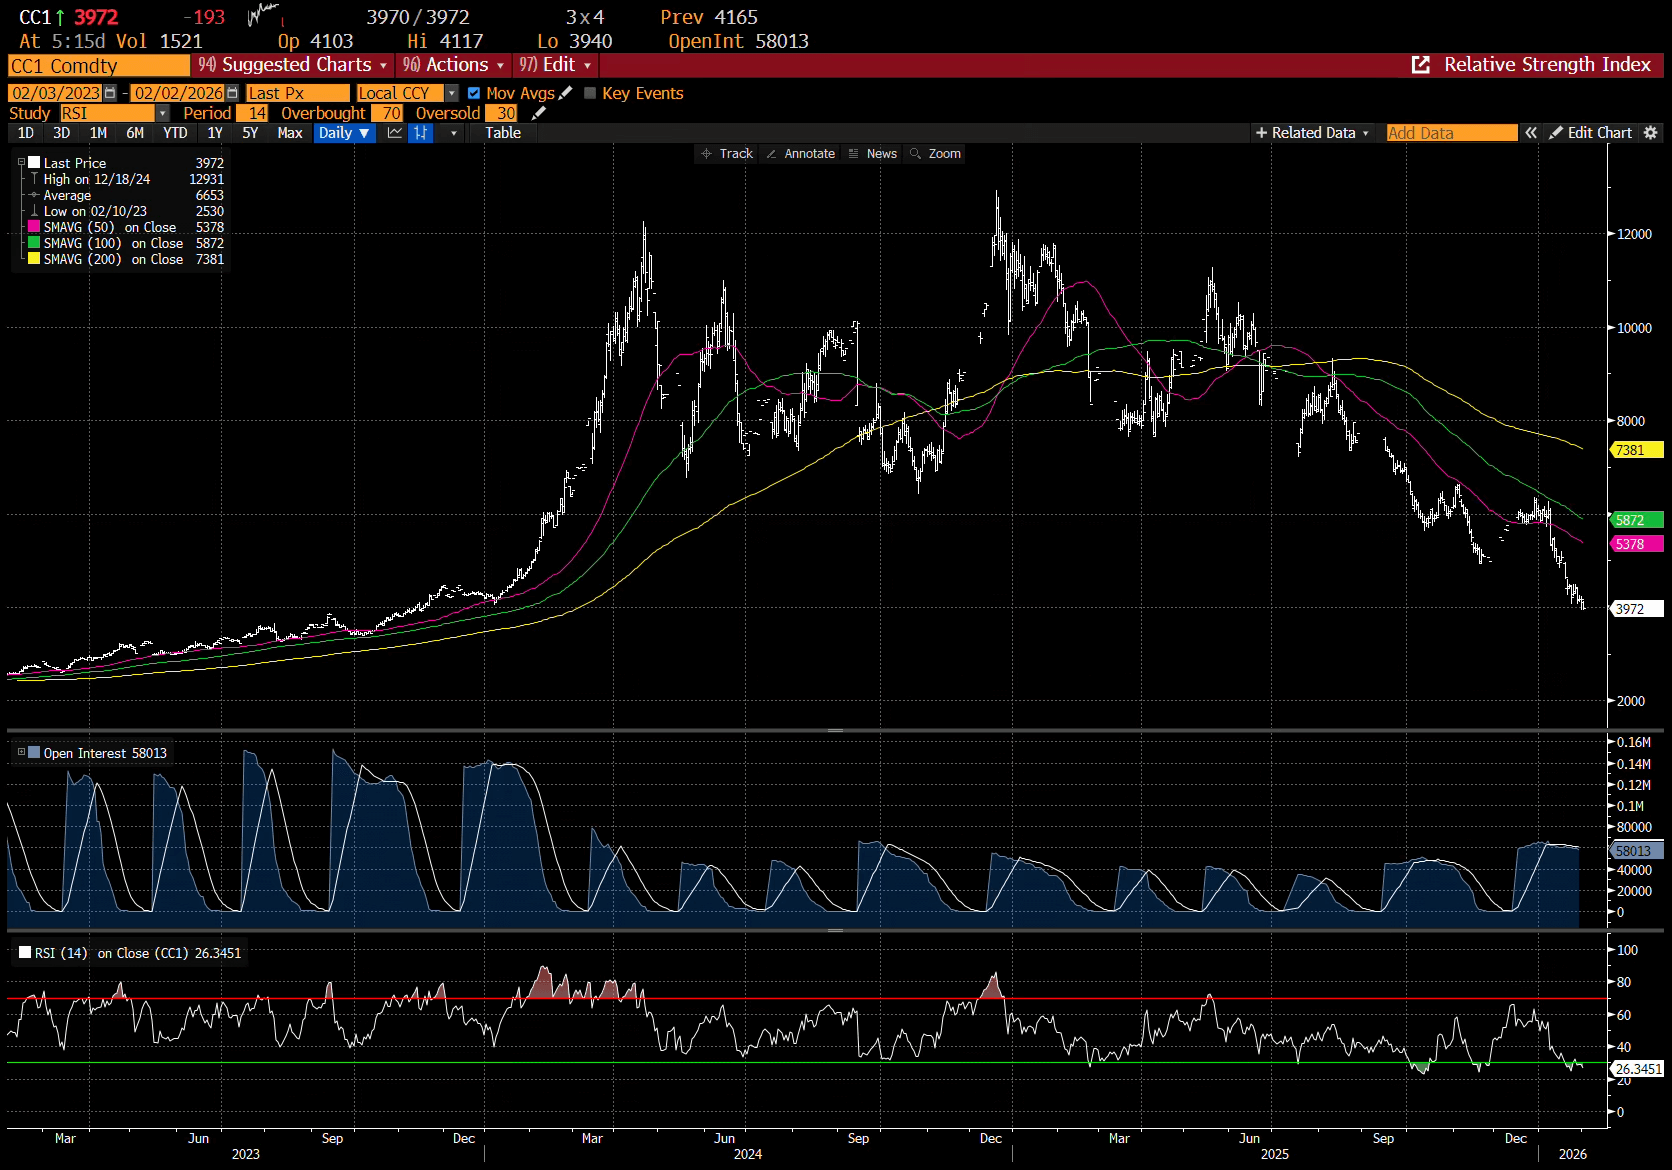The height and width of the screenshot is (1170, 1672).
Task: Select the 1D time range
Action: 26,133
